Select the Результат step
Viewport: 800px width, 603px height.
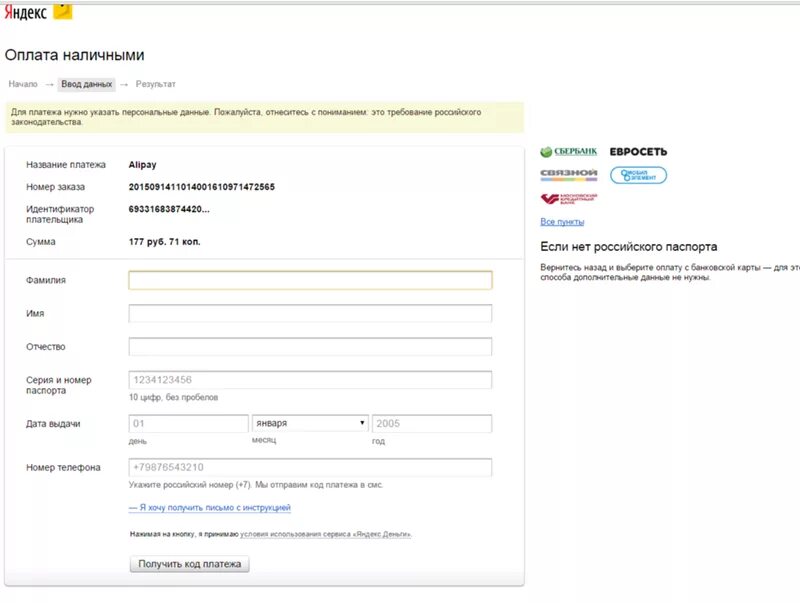point(156,84)
